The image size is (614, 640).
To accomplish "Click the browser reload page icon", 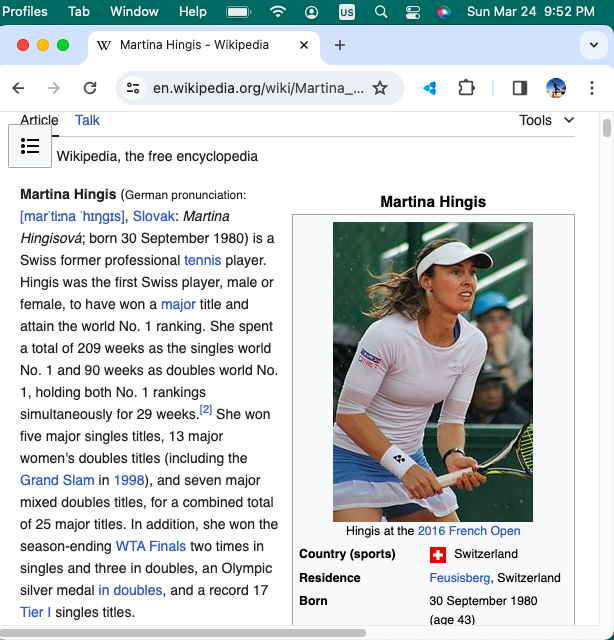I will (90, 88).
